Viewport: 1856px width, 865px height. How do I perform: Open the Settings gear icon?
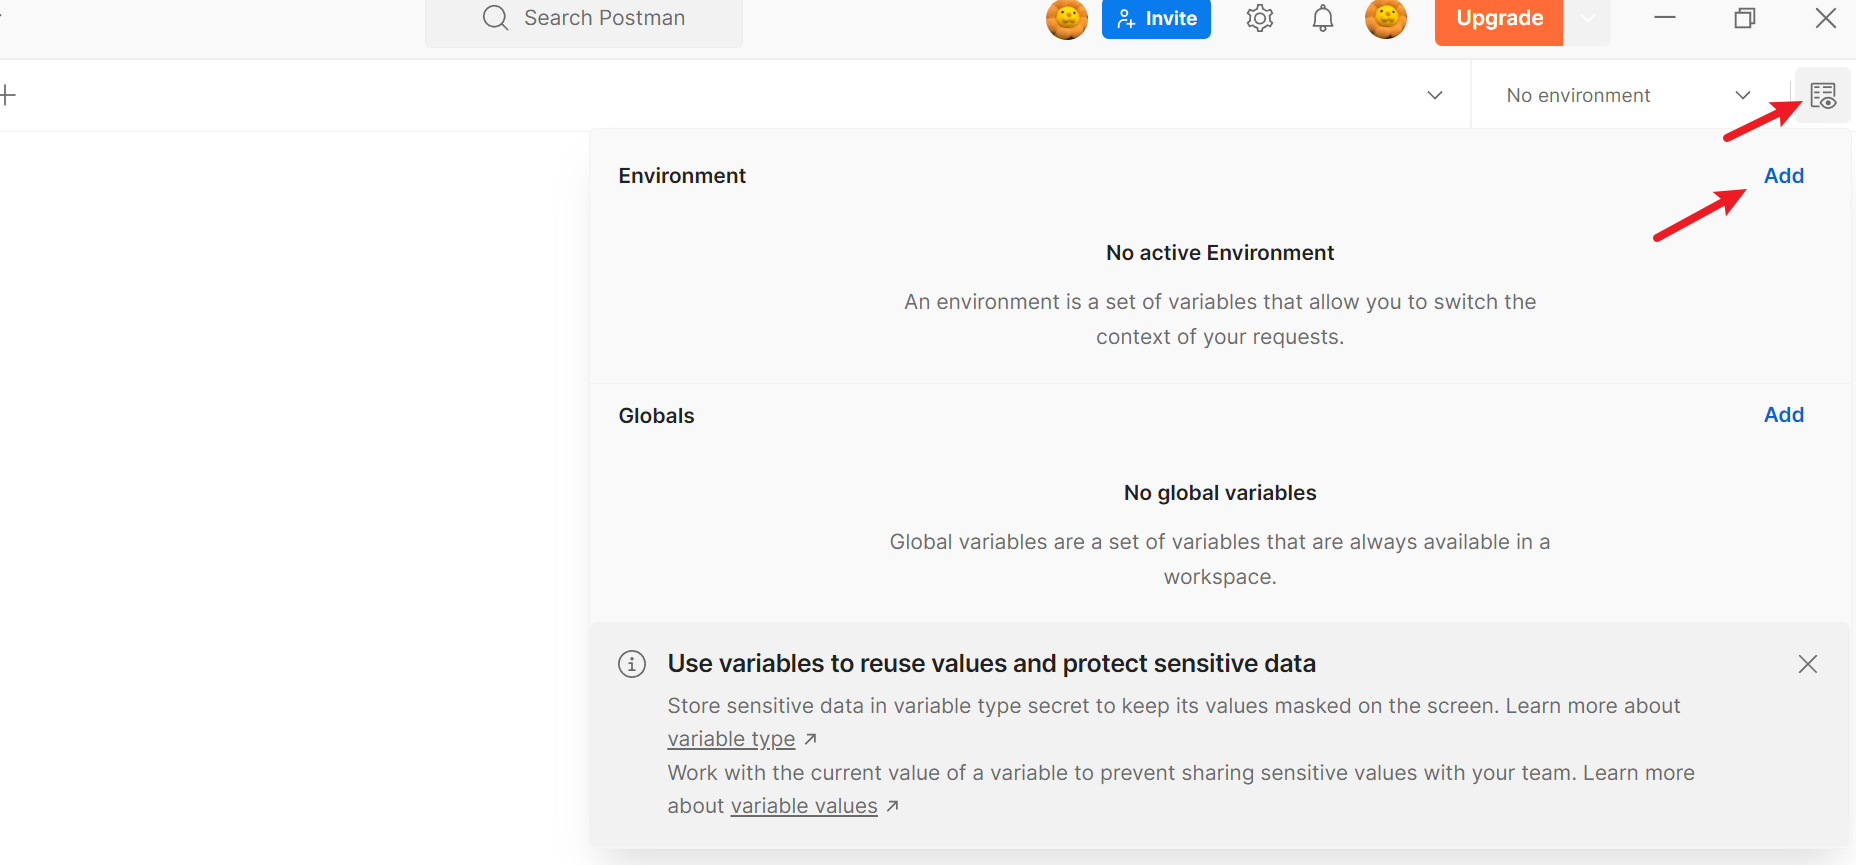point(1260,19)
